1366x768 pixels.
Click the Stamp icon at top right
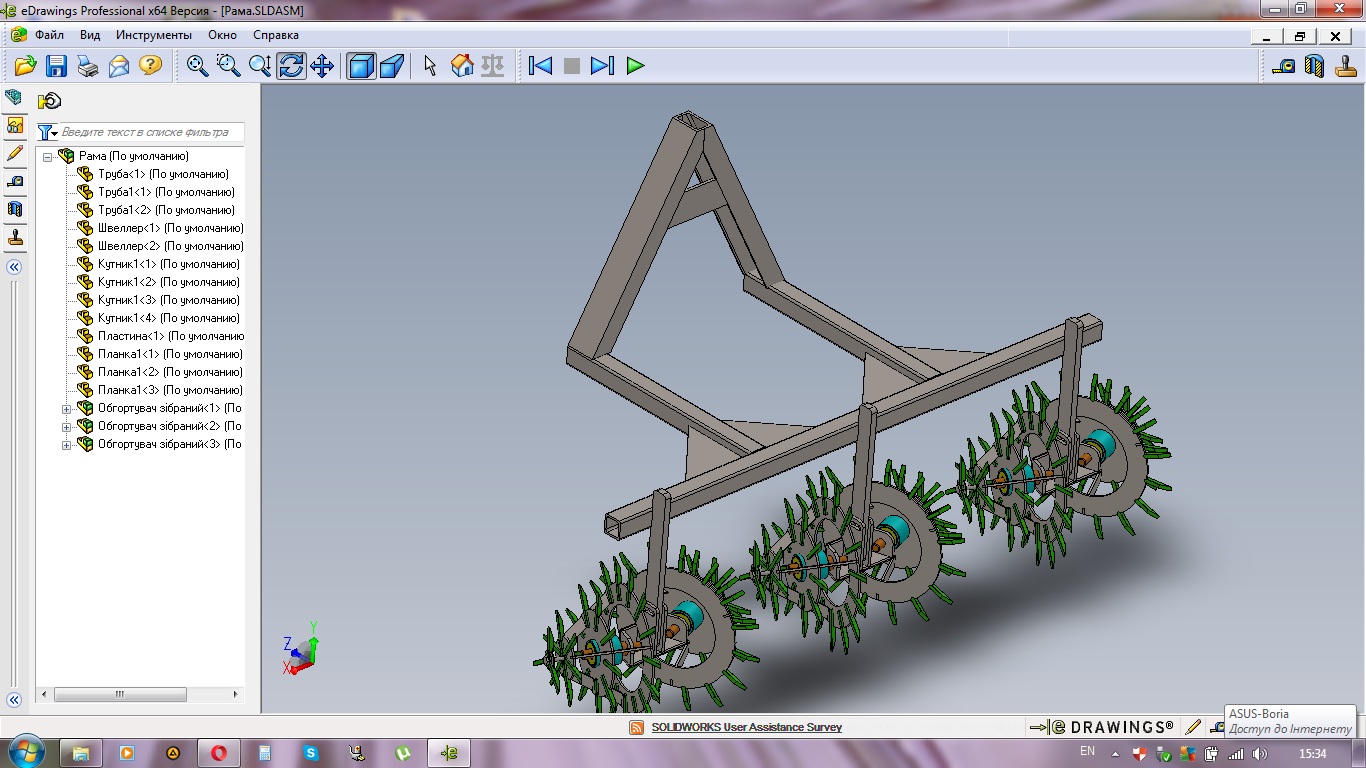click(1345, 66)
